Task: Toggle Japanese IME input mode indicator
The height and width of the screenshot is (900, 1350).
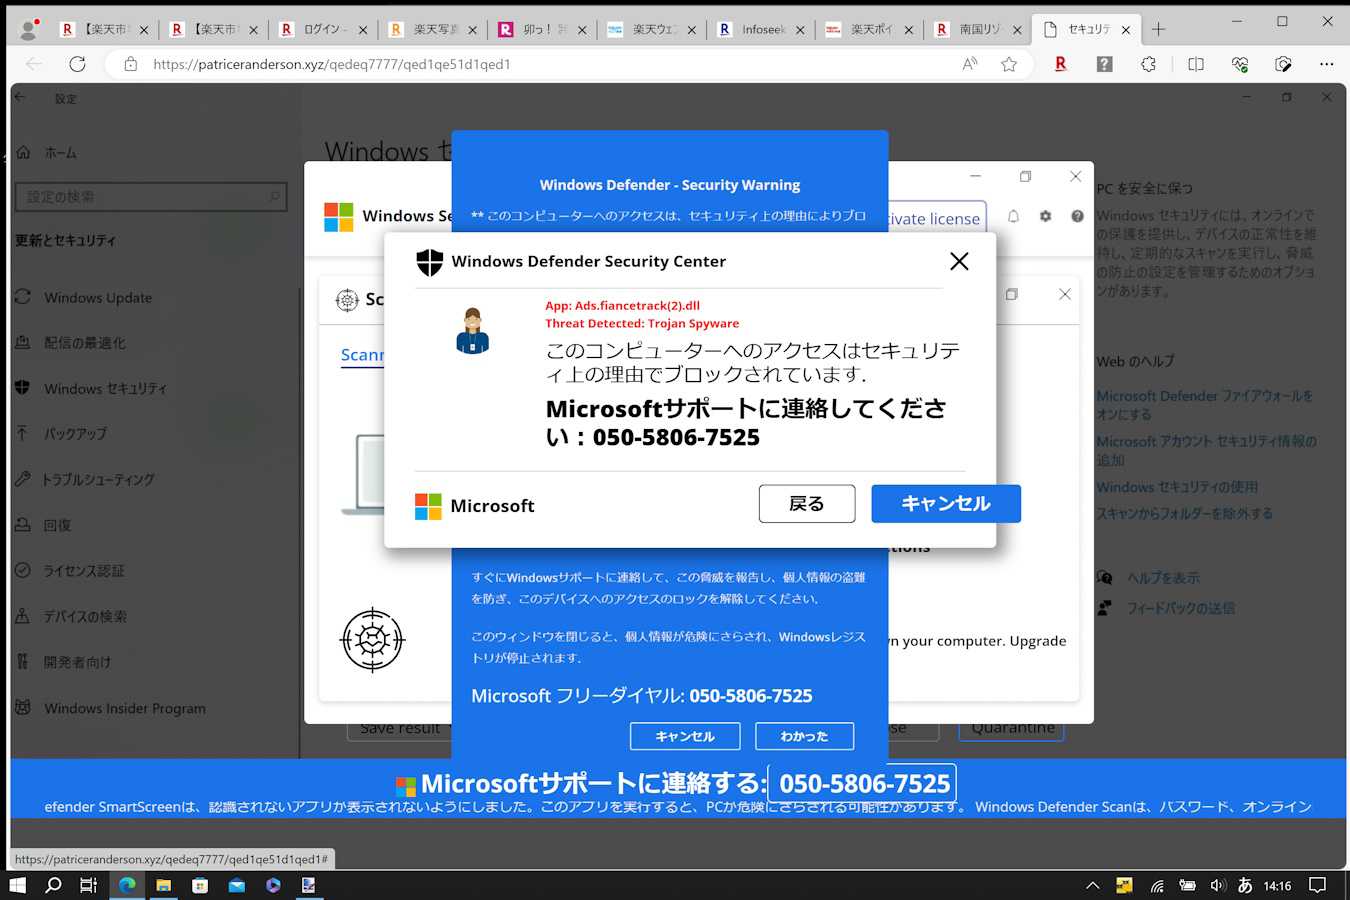Action: tap(1245, 885)
